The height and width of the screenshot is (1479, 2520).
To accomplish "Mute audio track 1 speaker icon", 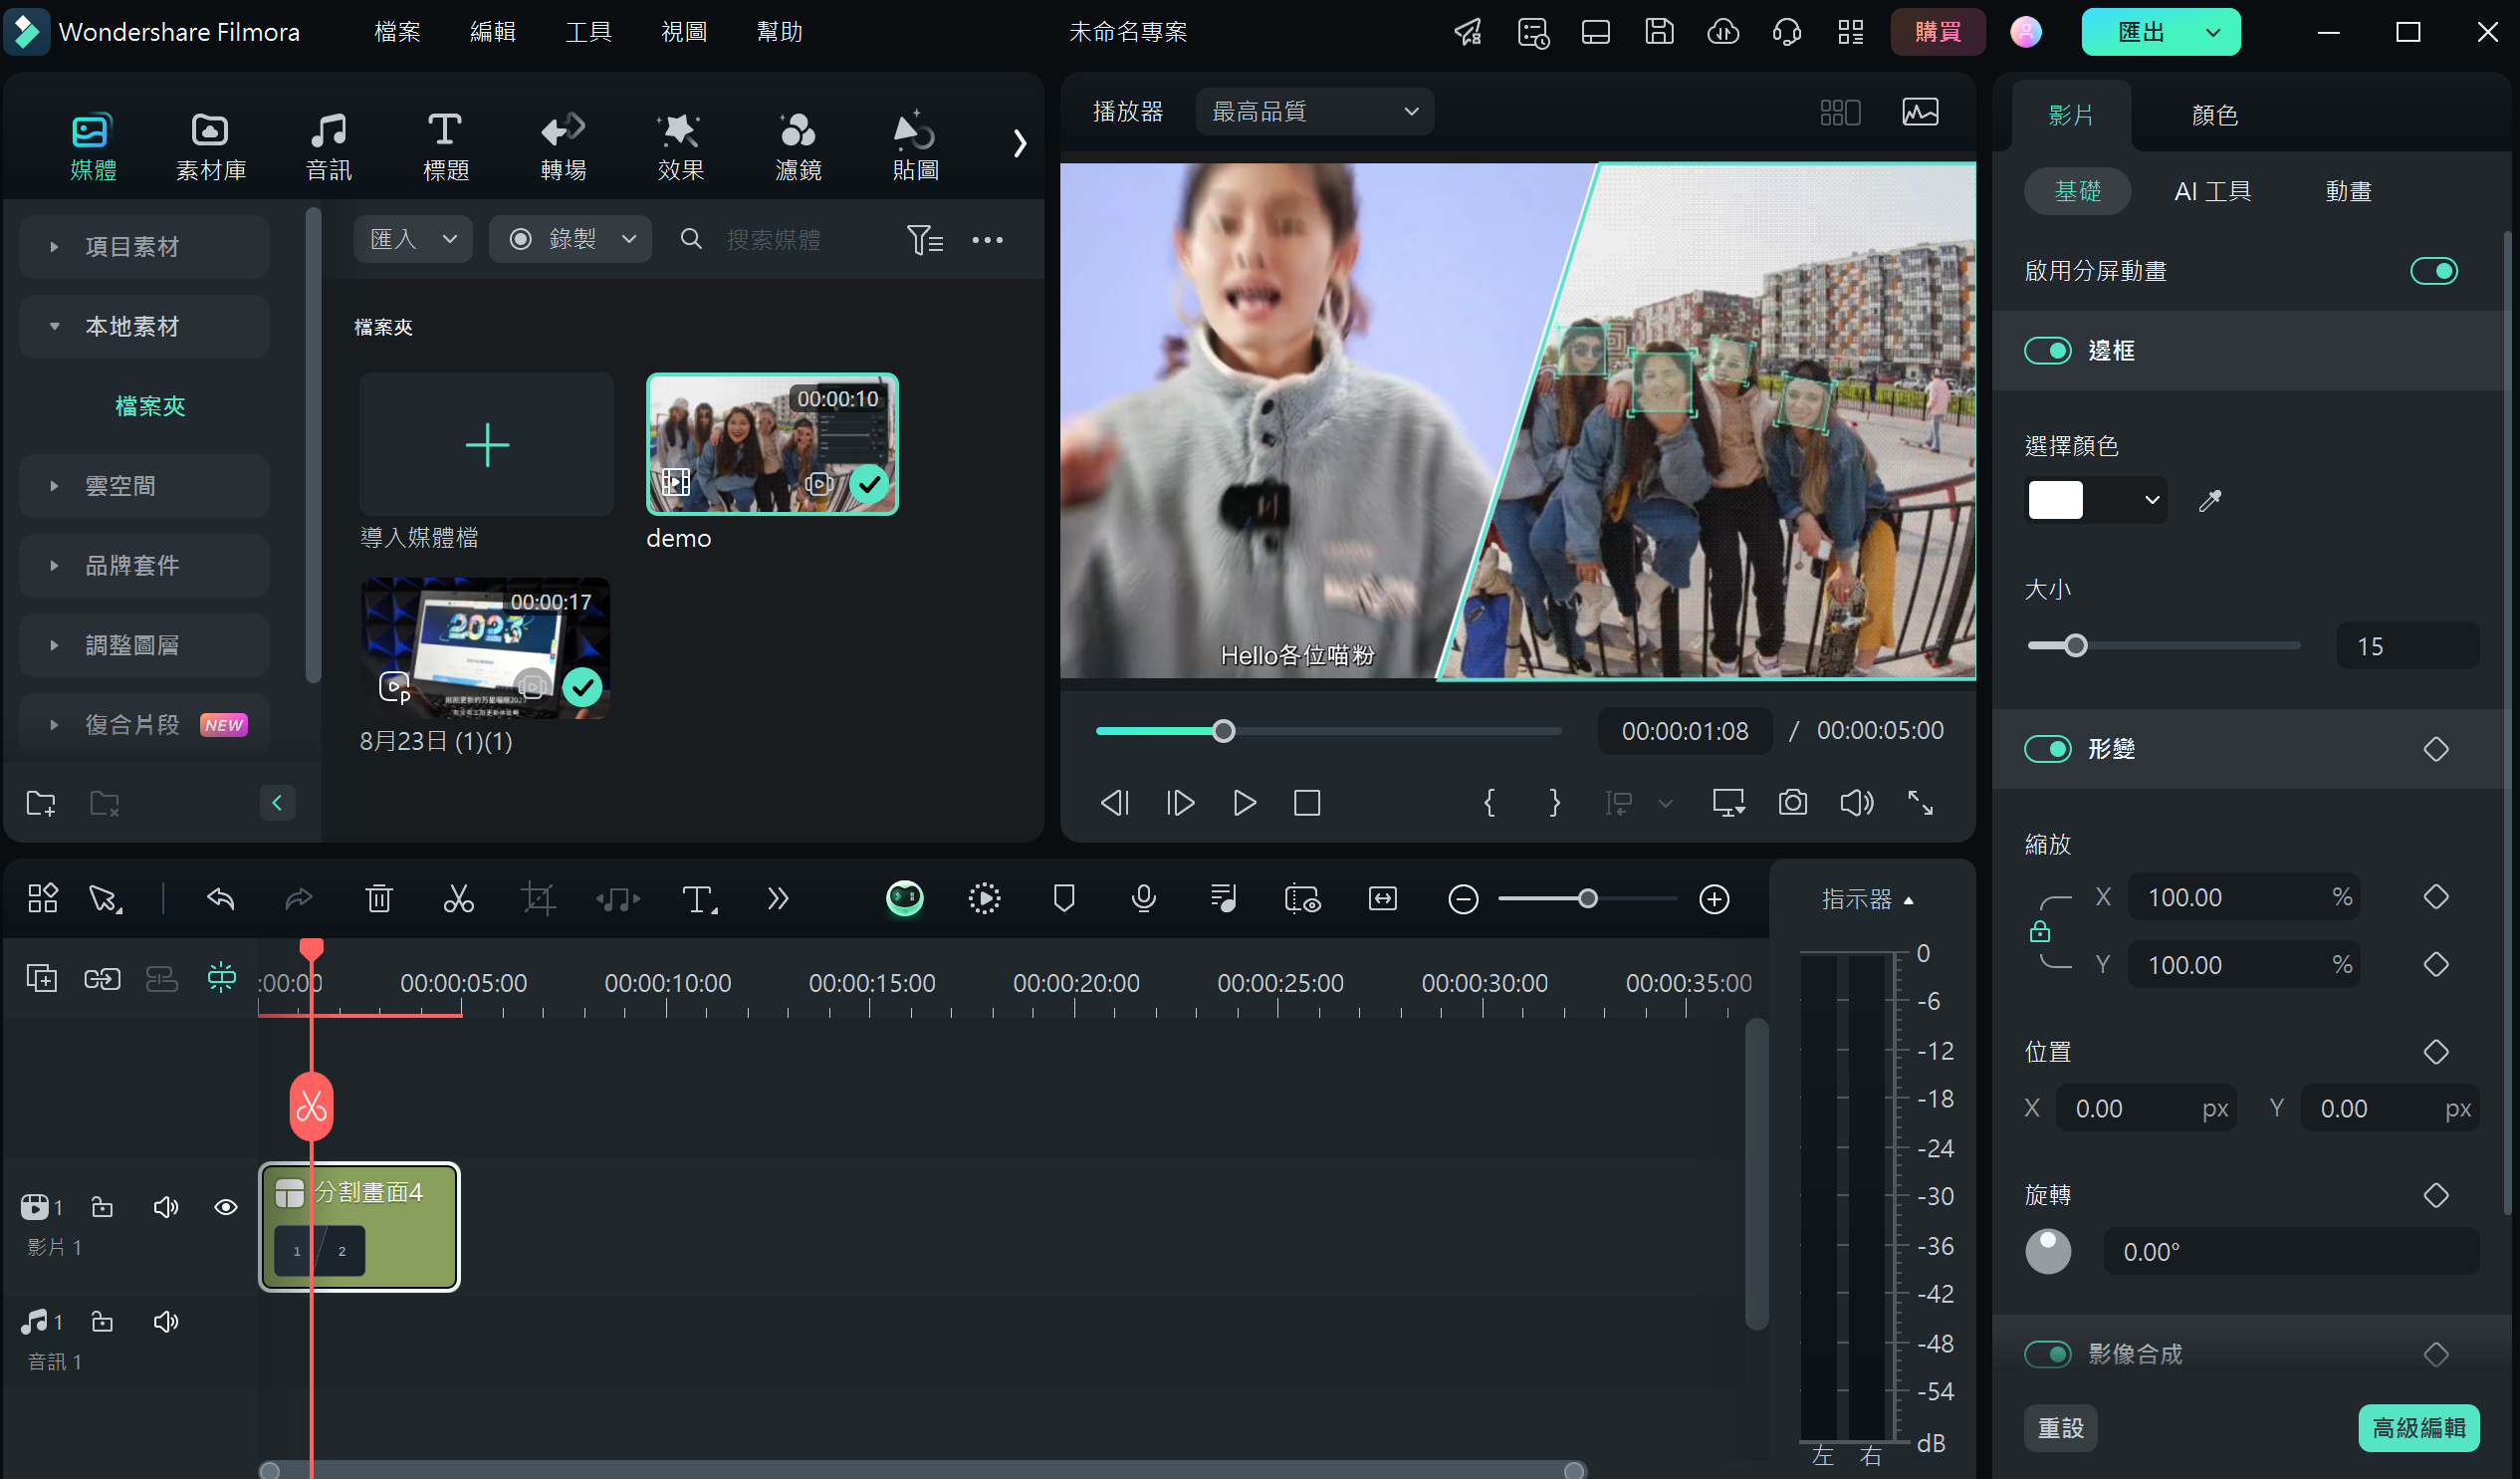I will click(x=166, y=1322).
